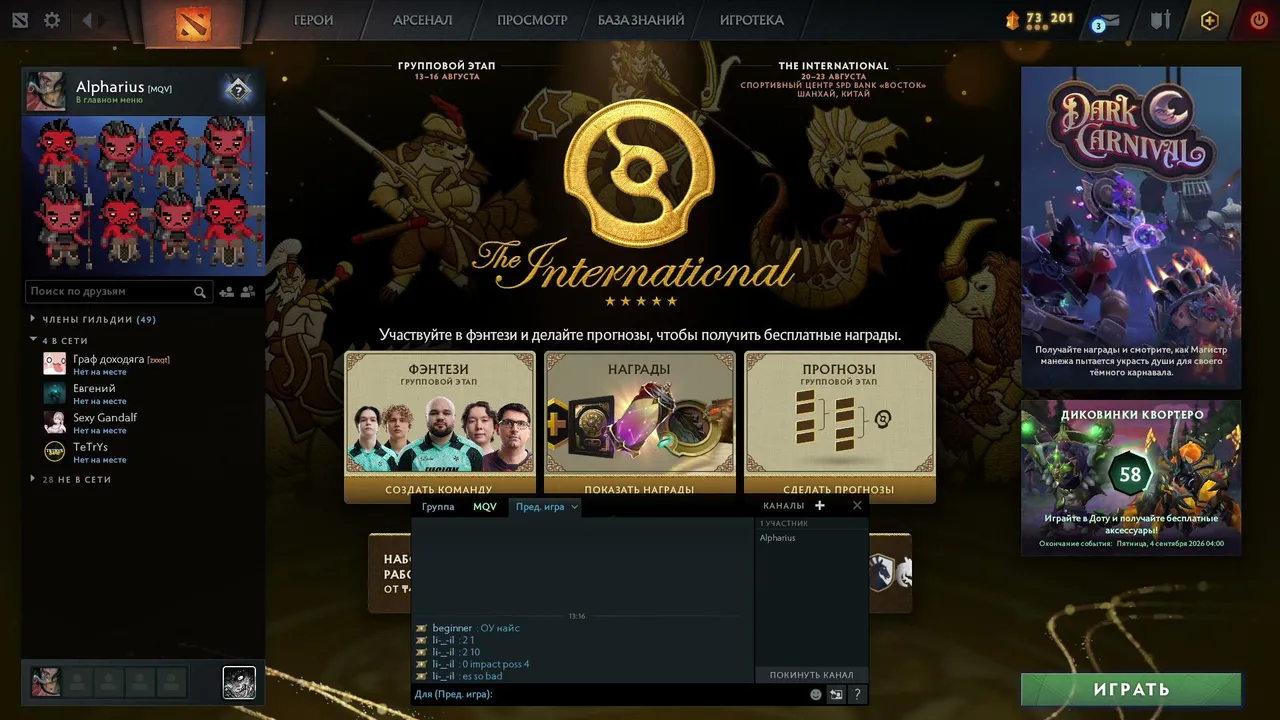1280x720 pixels.
Task: Open the settings gear
Action: pos(52,20)
